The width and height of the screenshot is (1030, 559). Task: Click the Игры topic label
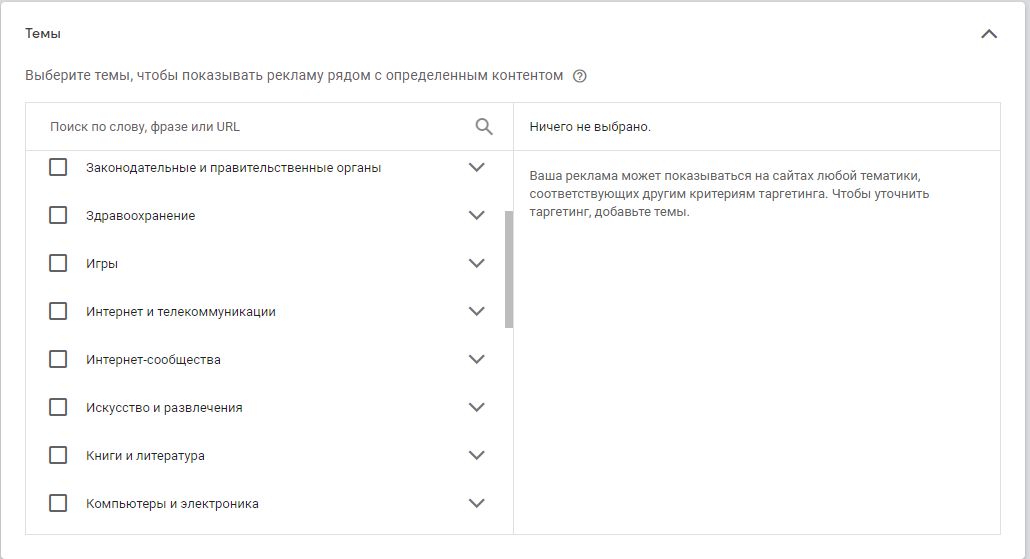coord(102,264)
